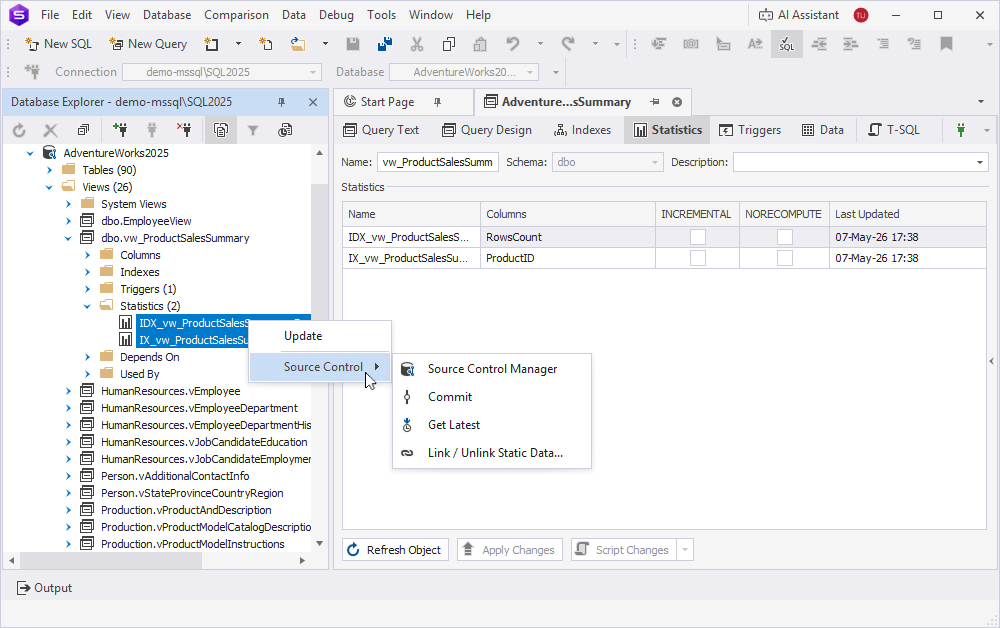Open Source Control Manager from submenu
Screen dimensions: 1000x628
[492, 369]
